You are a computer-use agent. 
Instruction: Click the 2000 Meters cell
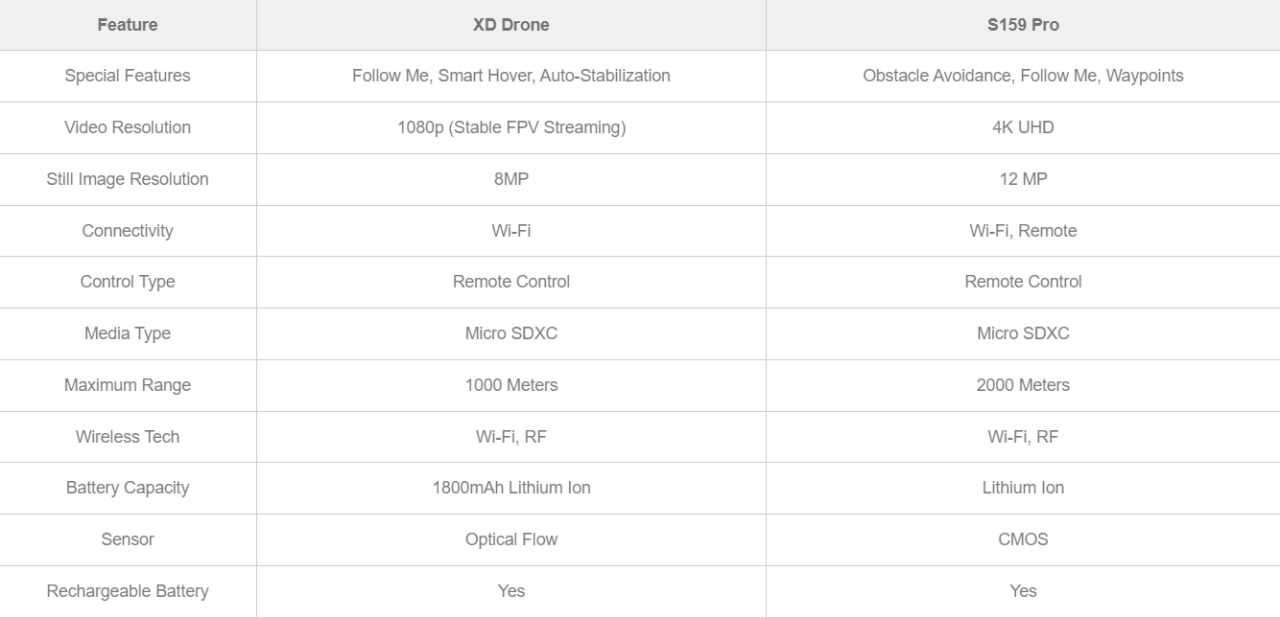(x=1023, y=385)
